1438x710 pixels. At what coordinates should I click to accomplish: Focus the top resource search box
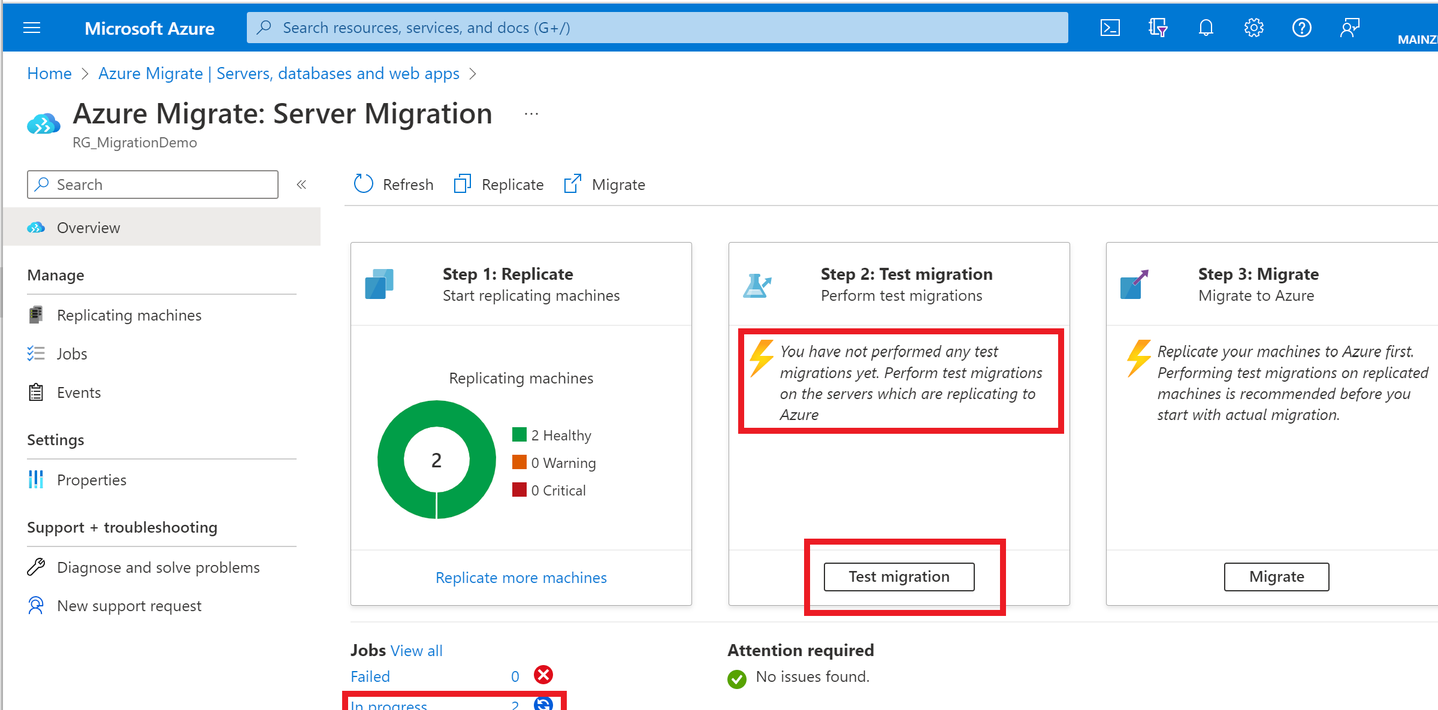(657, 28)
